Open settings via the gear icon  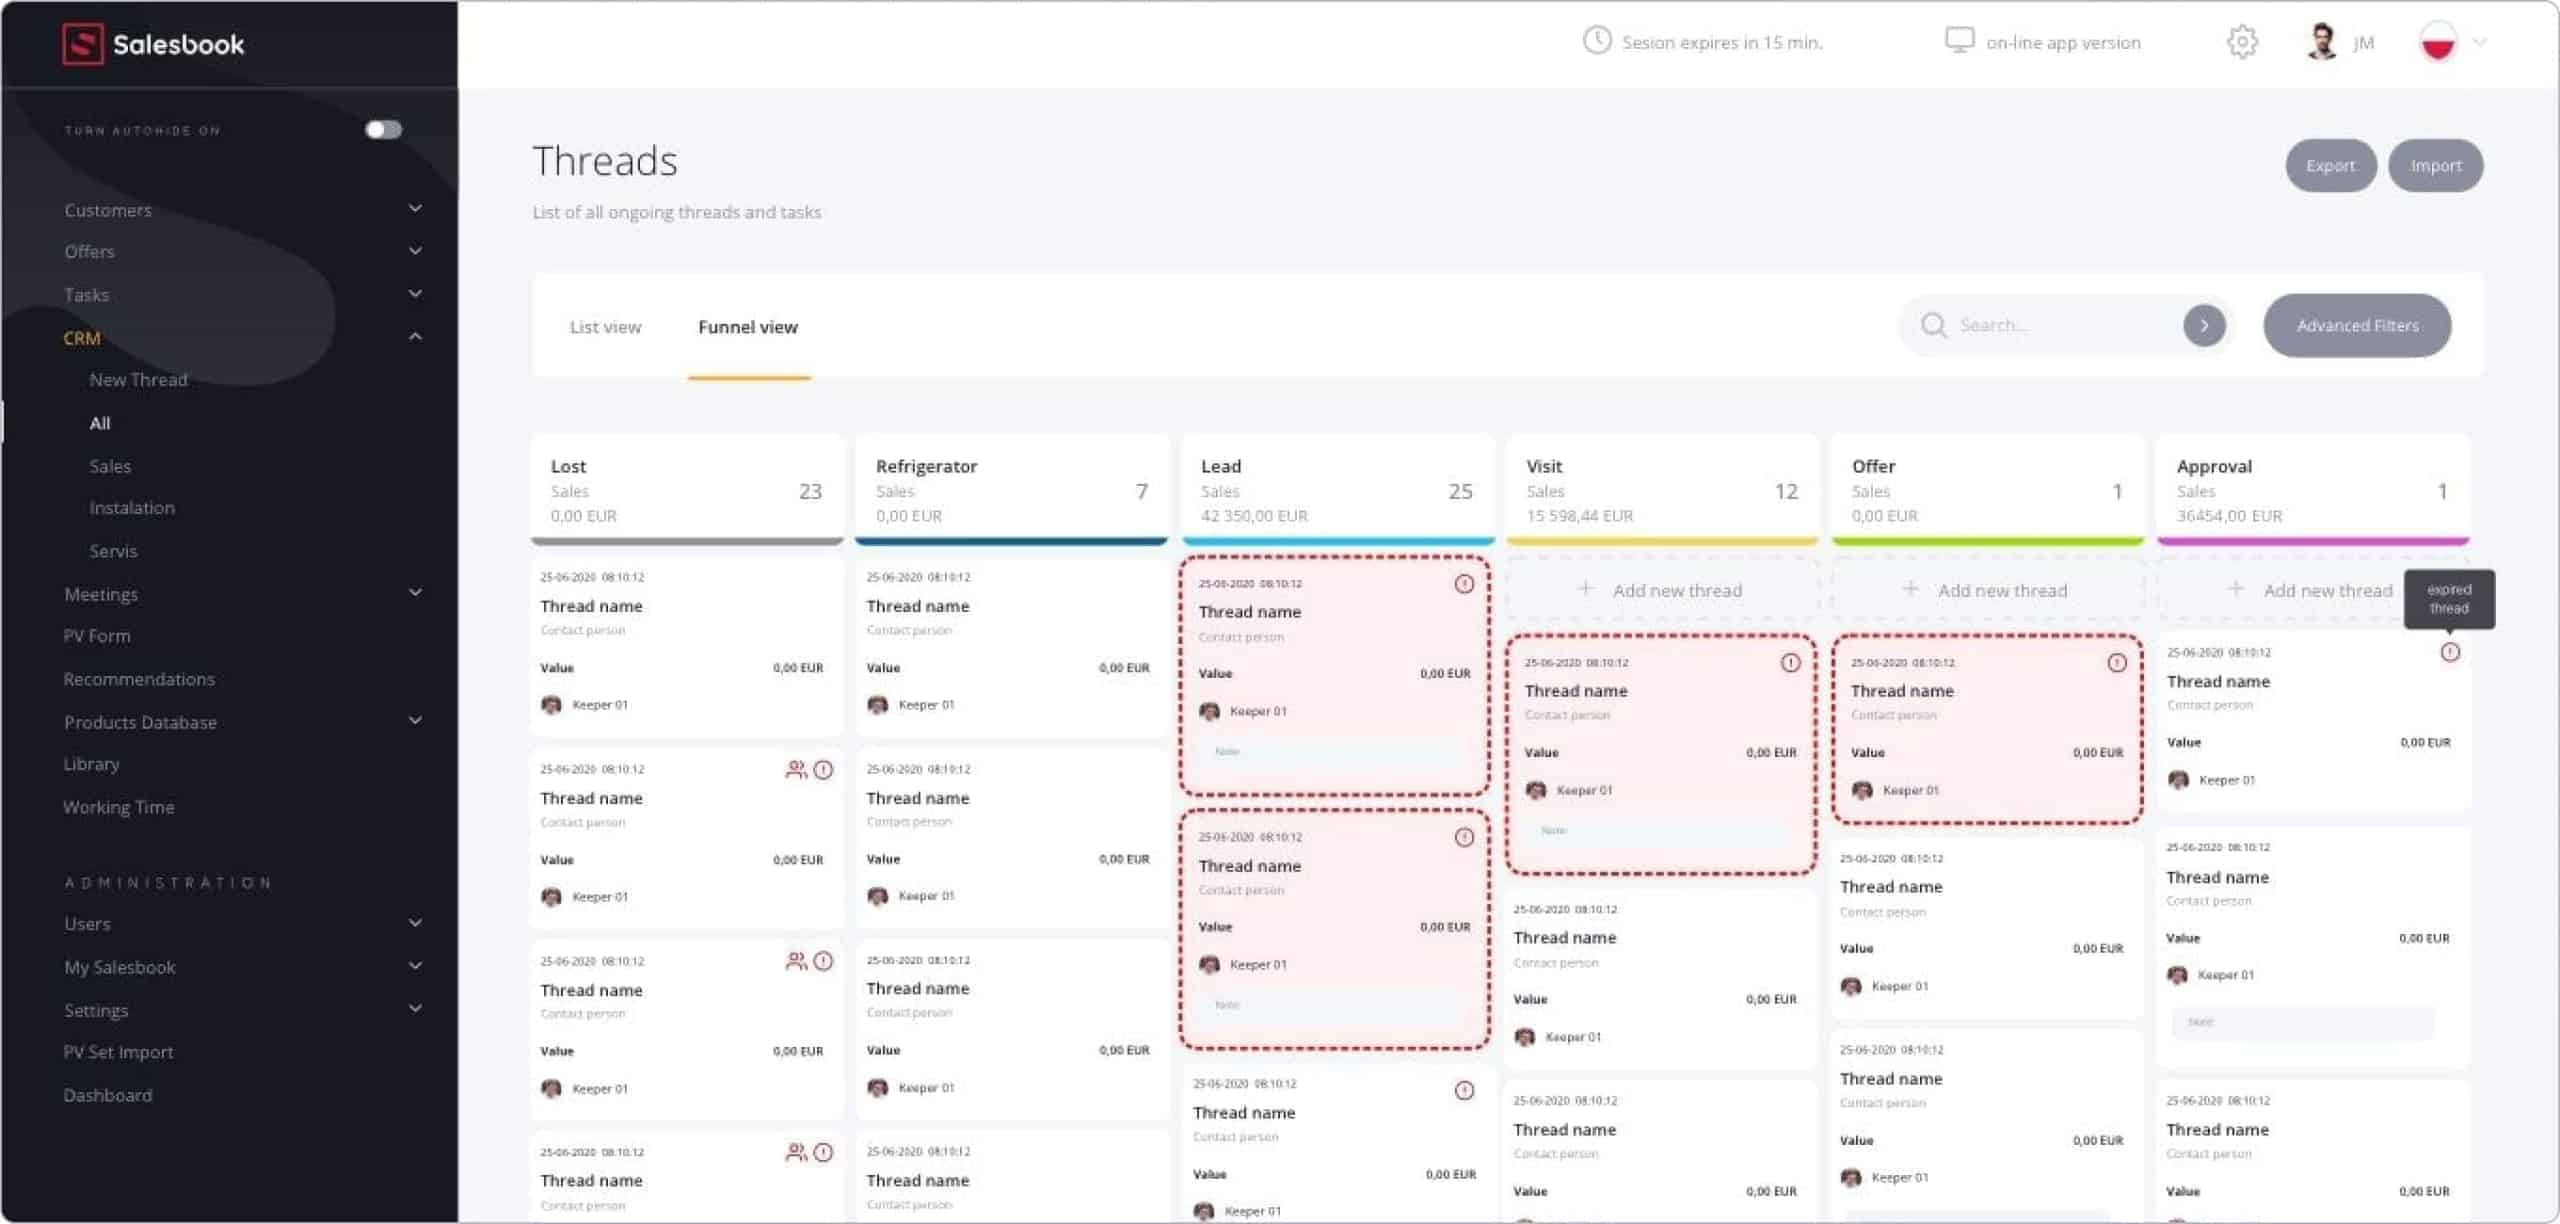[x=2242, y=42]
